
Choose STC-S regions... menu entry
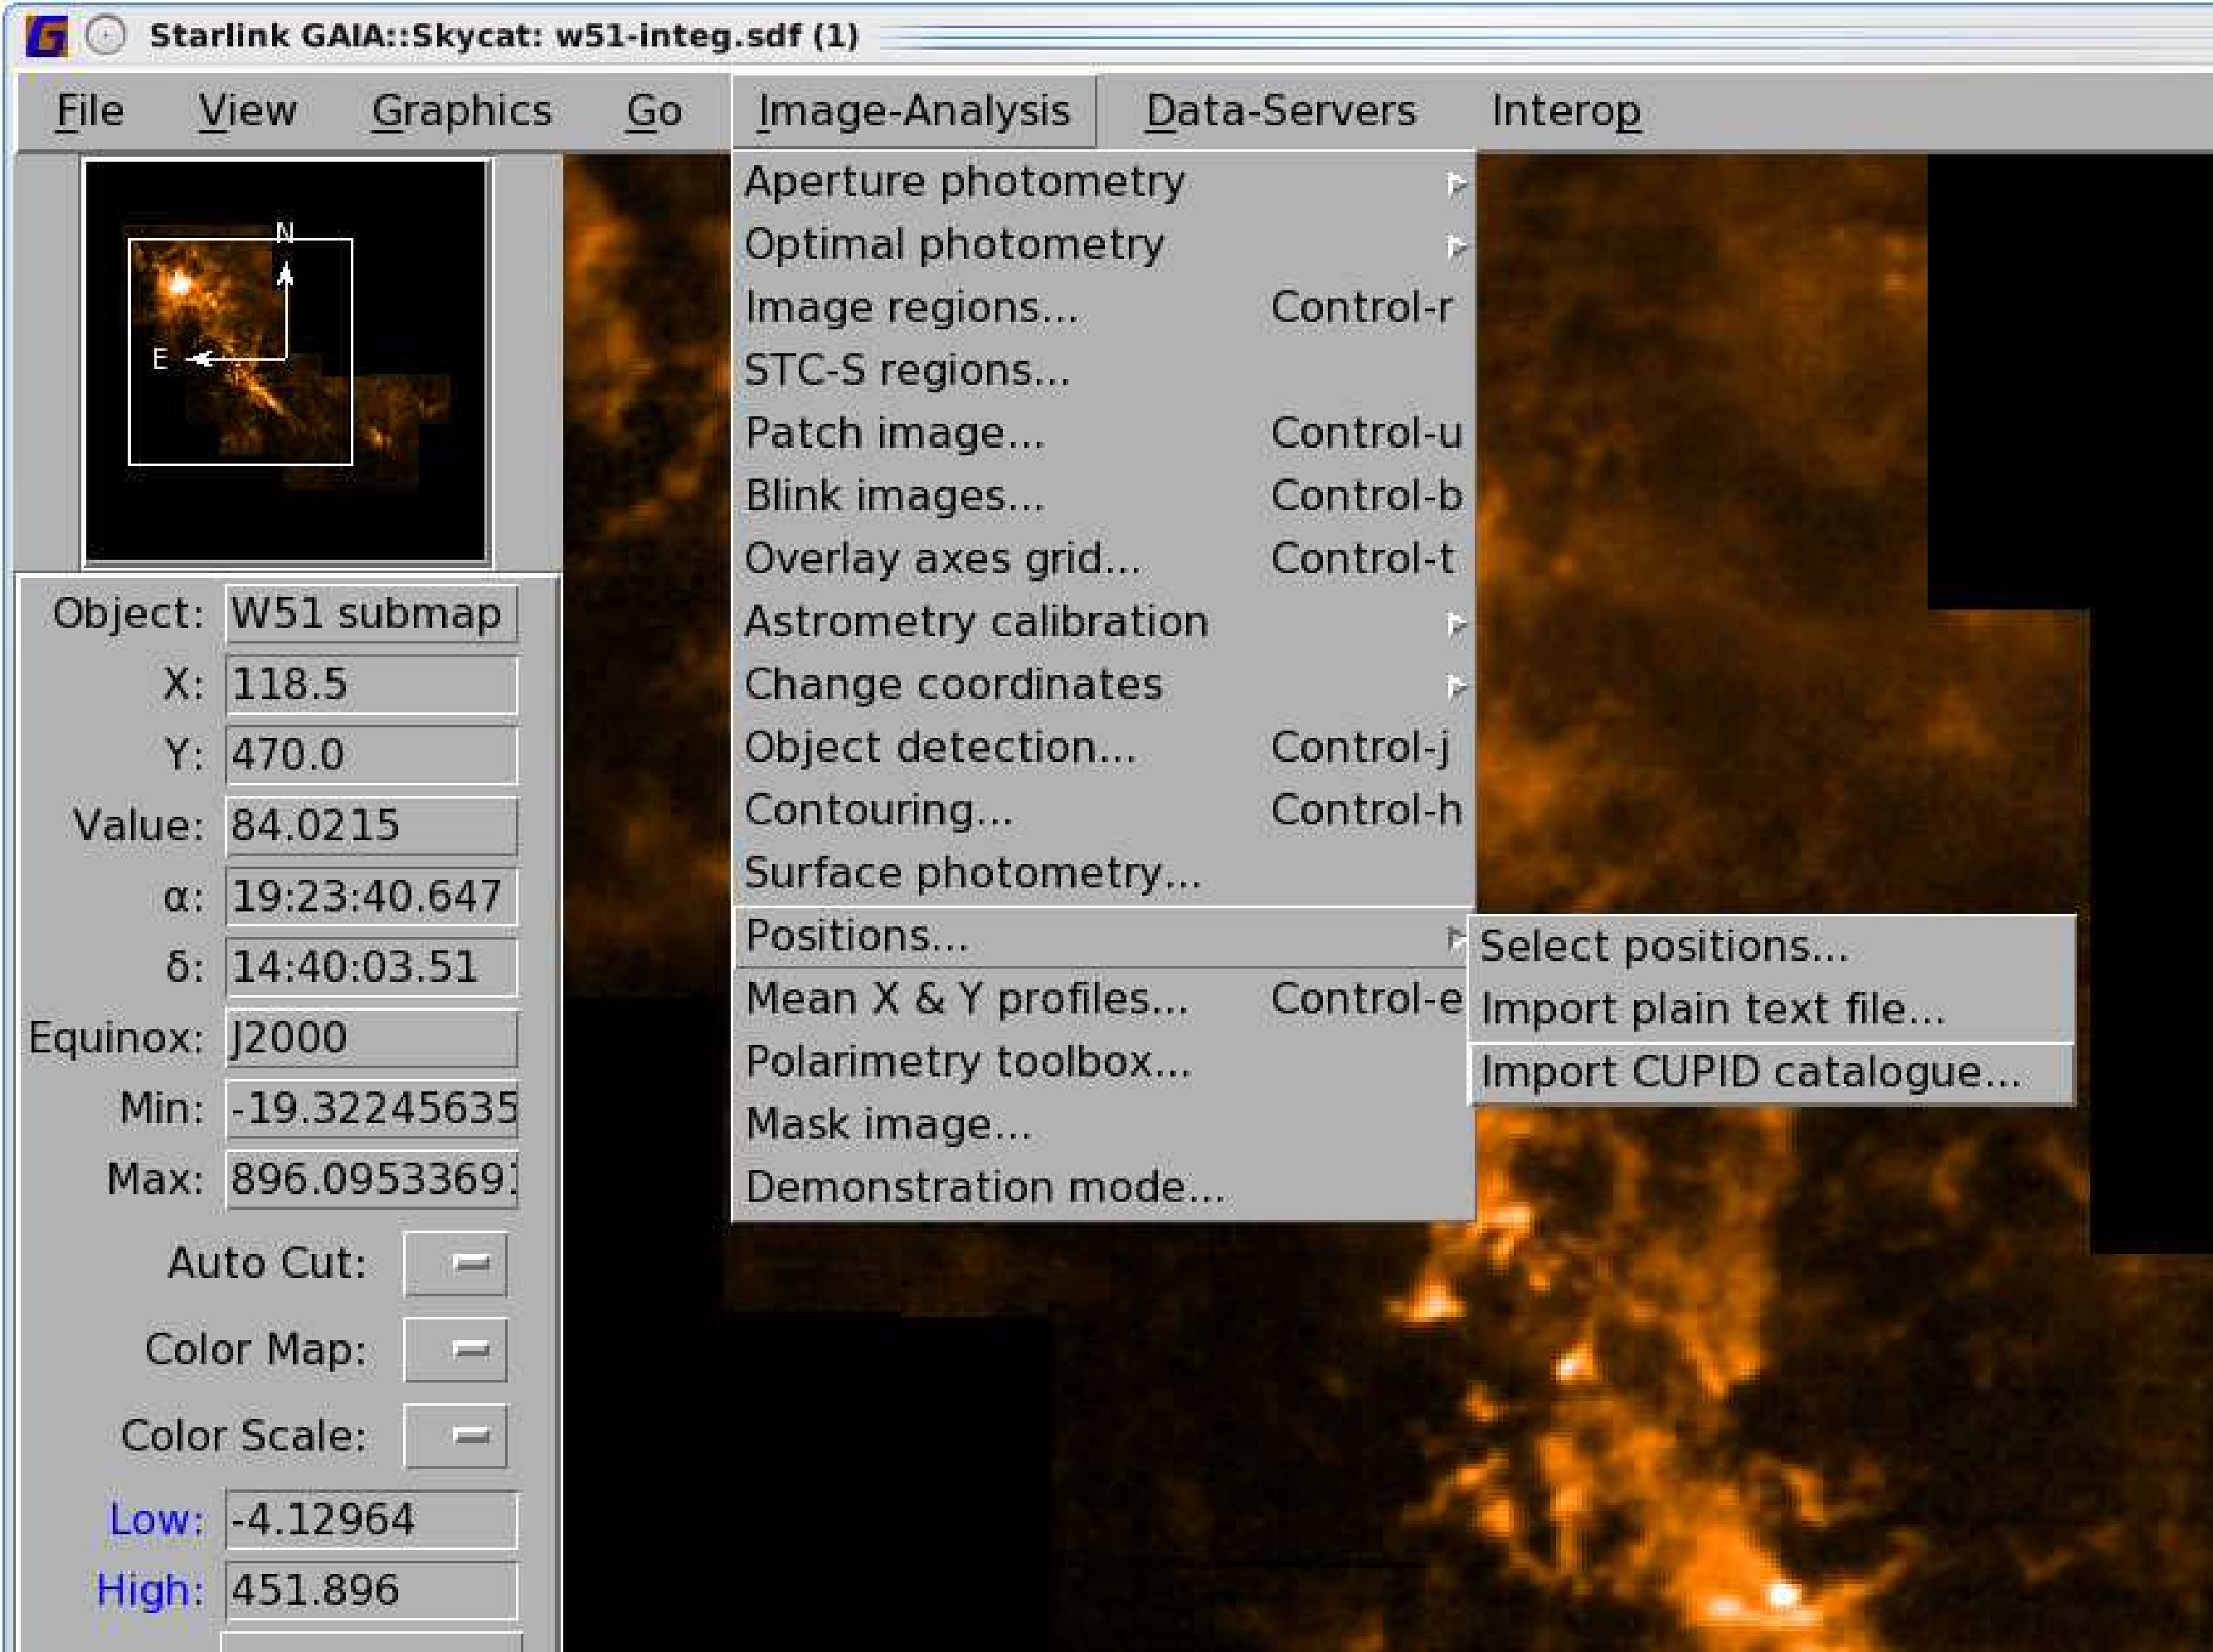(x=1104, y=371)
